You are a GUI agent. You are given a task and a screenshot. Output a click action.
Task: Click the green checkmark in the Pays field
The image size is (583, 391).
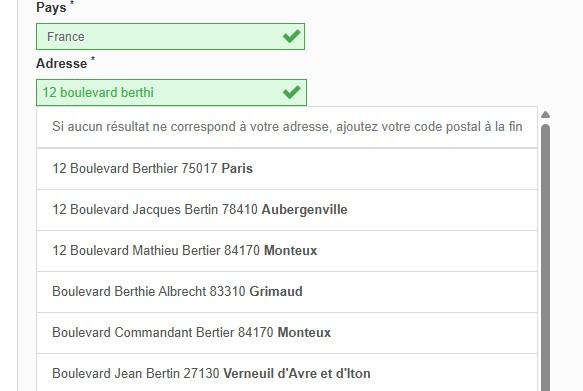(x=291, y=36)
